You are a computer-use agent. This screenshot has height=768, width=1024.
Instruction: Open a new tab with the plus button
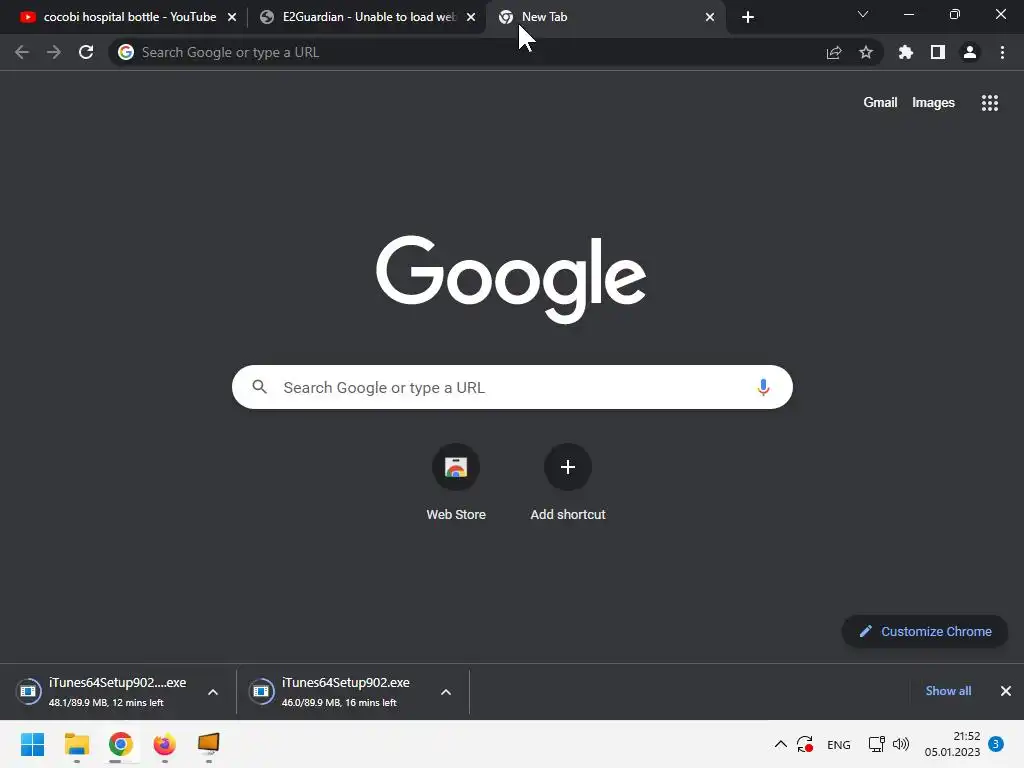pos(748,17)
